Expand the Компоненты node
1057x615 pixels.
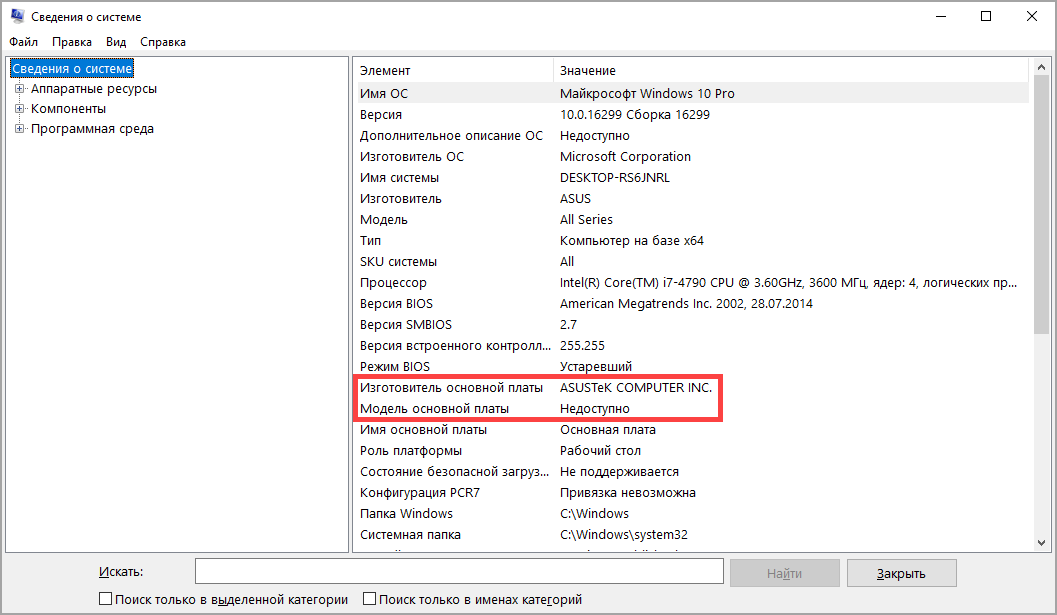(20, 109)
